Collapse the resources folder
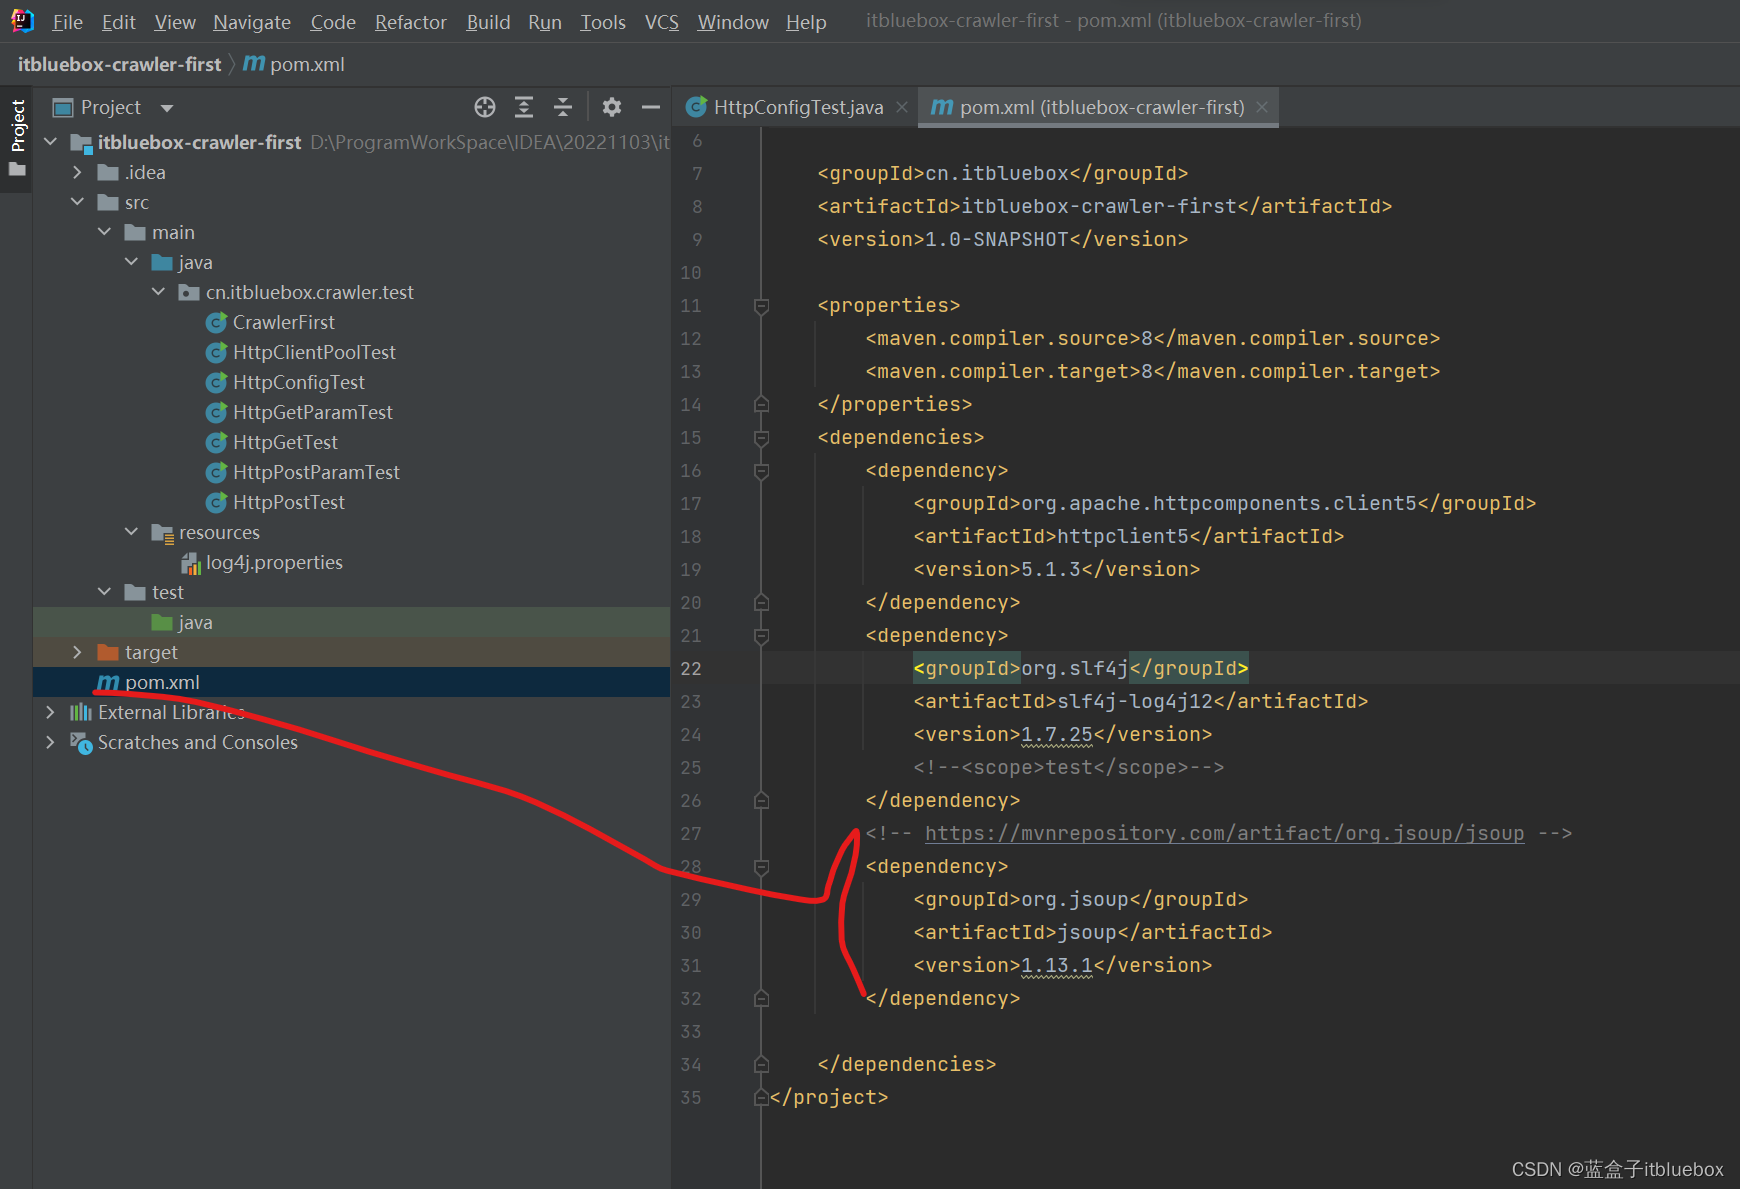This screenshot has width=1740, height=1189. pos(131,532)
